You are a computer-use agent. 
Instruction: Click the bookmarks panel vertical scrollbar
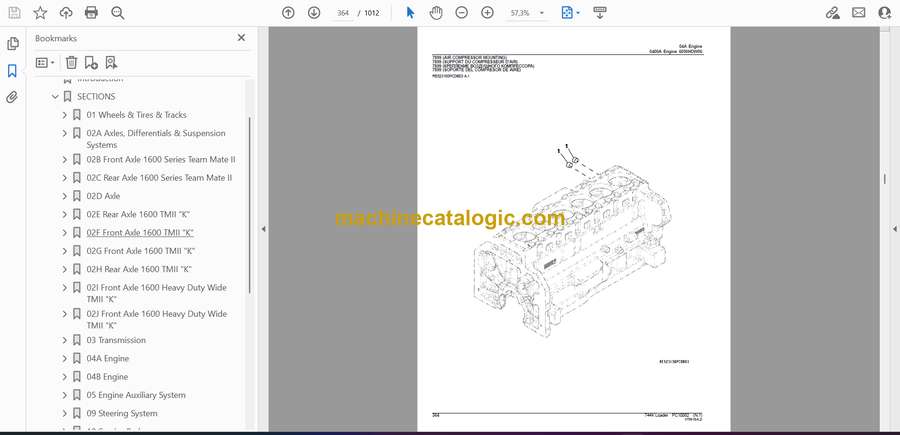pyautogui.click(x=250, y=205)
